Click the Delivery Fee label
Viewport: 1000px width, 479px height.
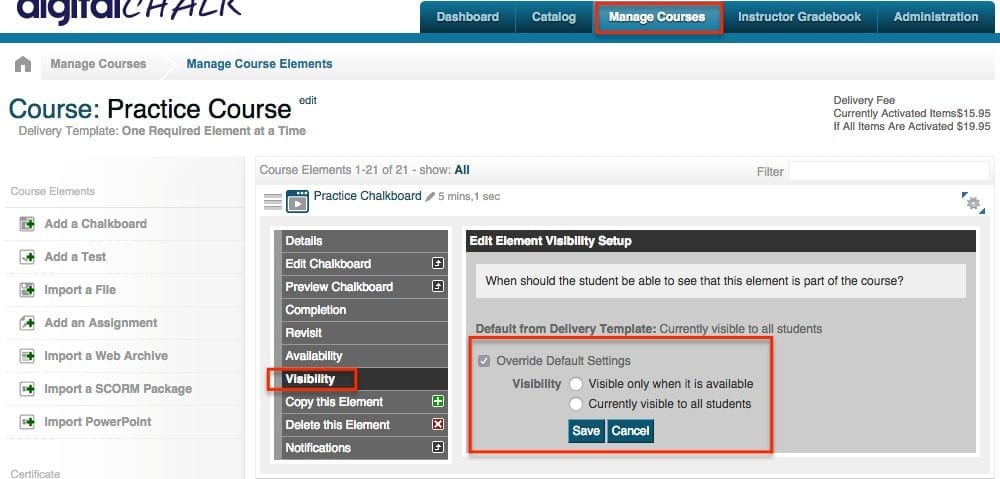pos(864,100)
